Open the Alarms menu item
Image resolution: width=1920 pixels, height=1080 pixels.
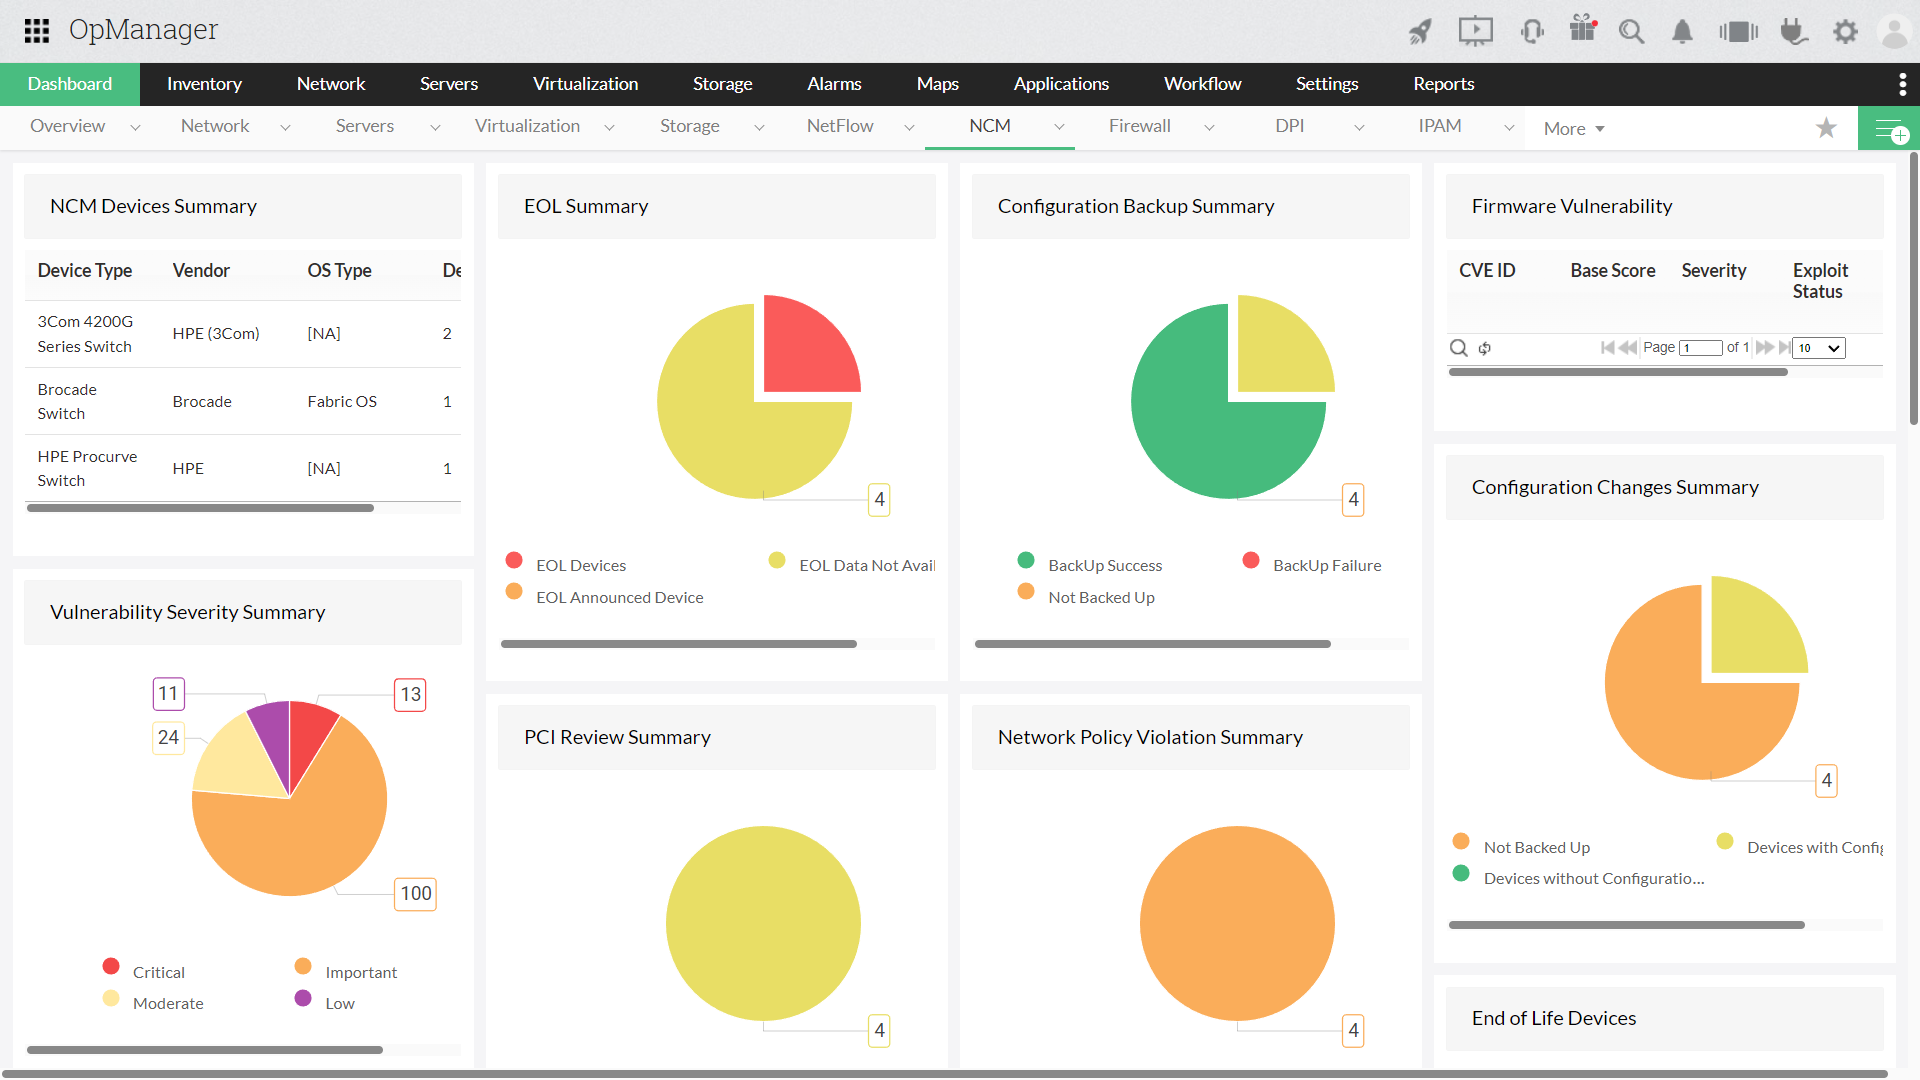click(x=835, y=83)
